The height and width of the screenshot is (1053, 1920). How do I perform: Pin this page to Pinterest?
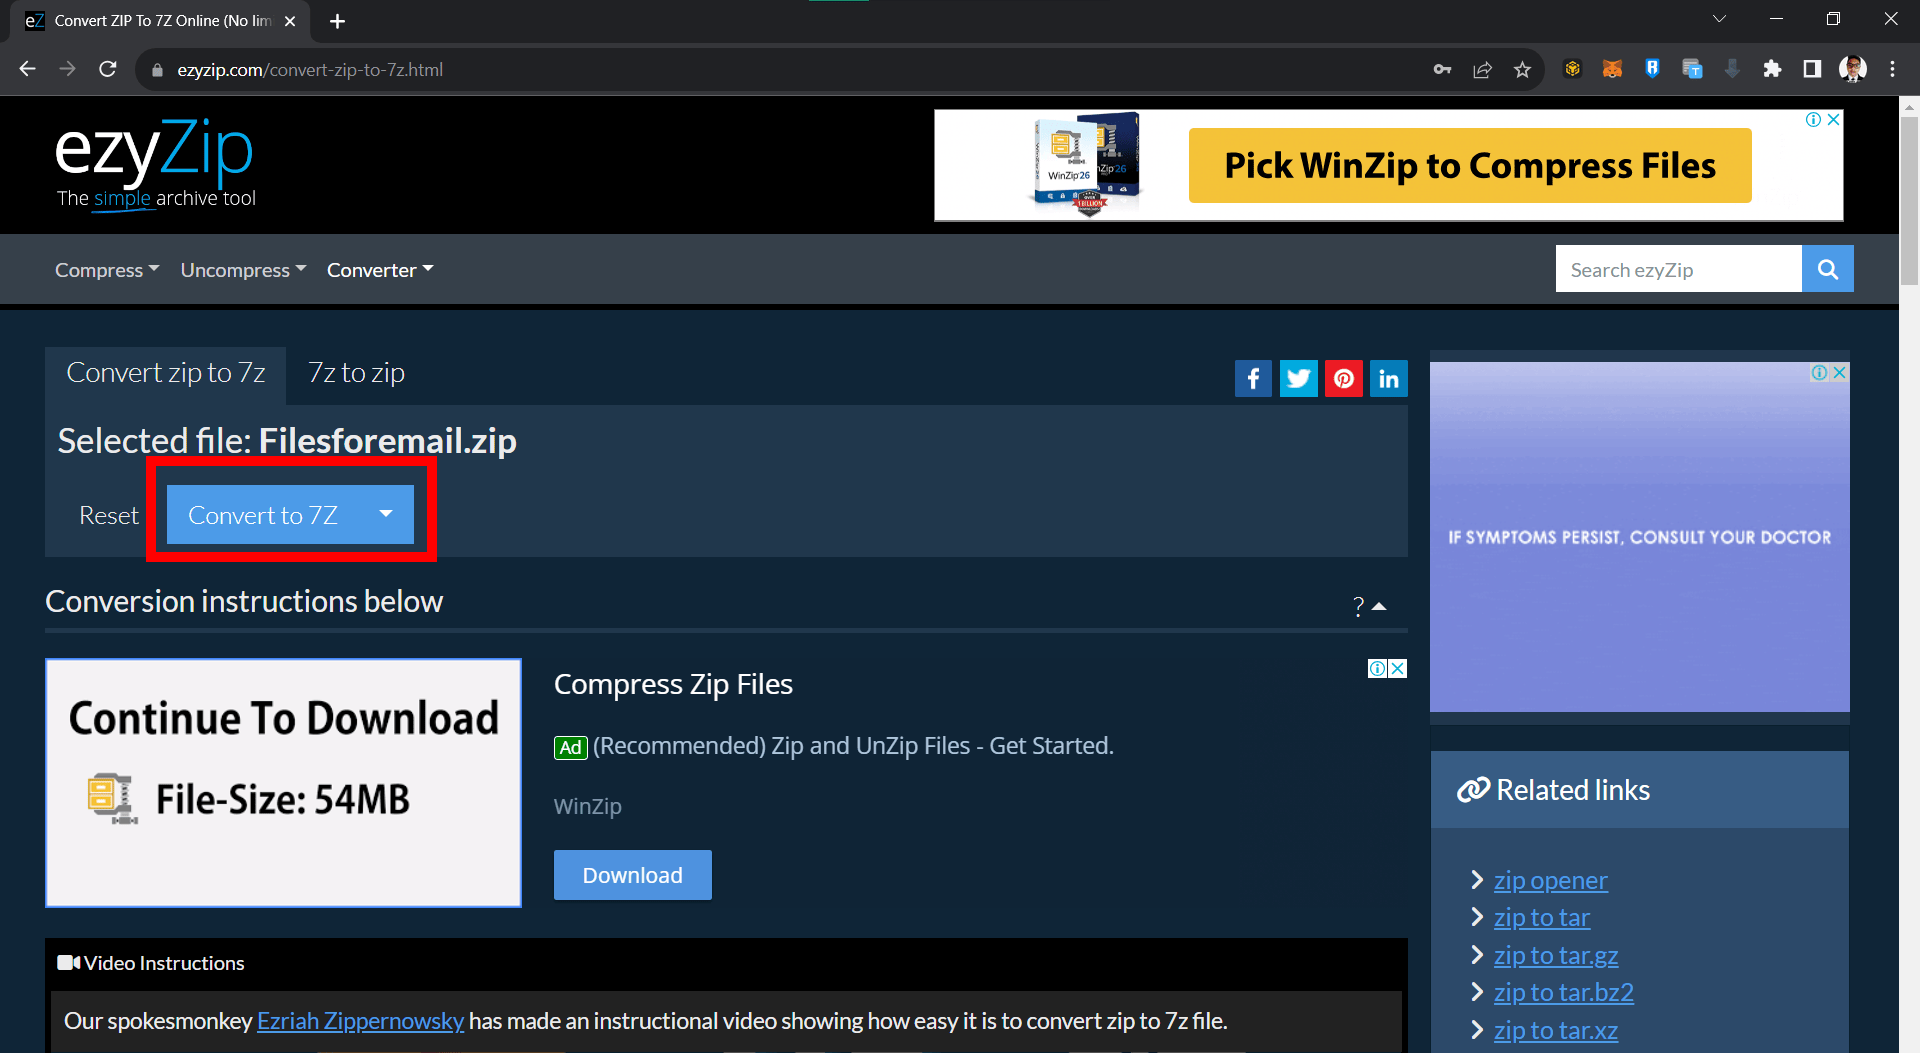coord(1343,378)
